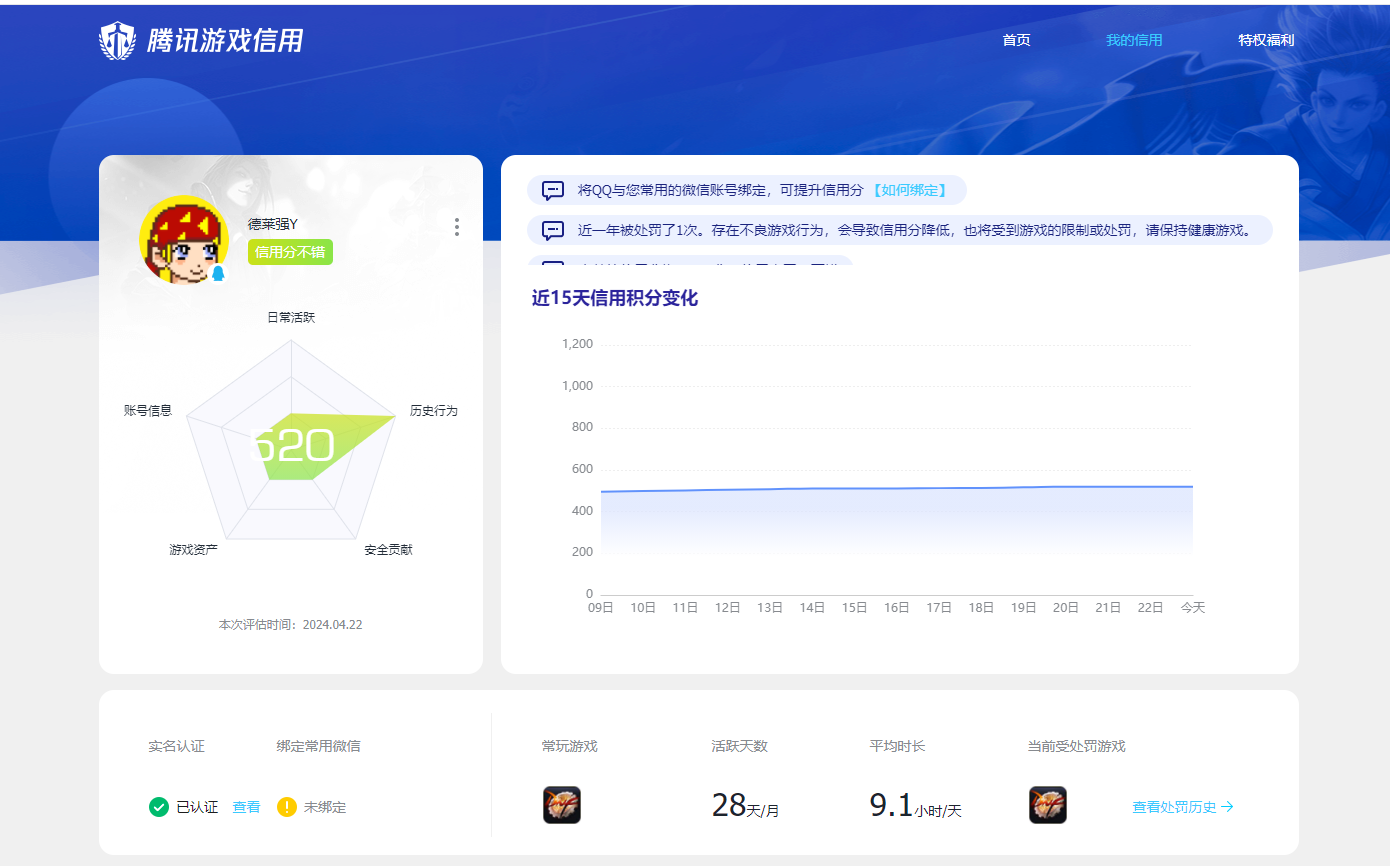Click the username 德莱强Y
Viewport: 1390px width, 866px height.
tap(273, 224)
